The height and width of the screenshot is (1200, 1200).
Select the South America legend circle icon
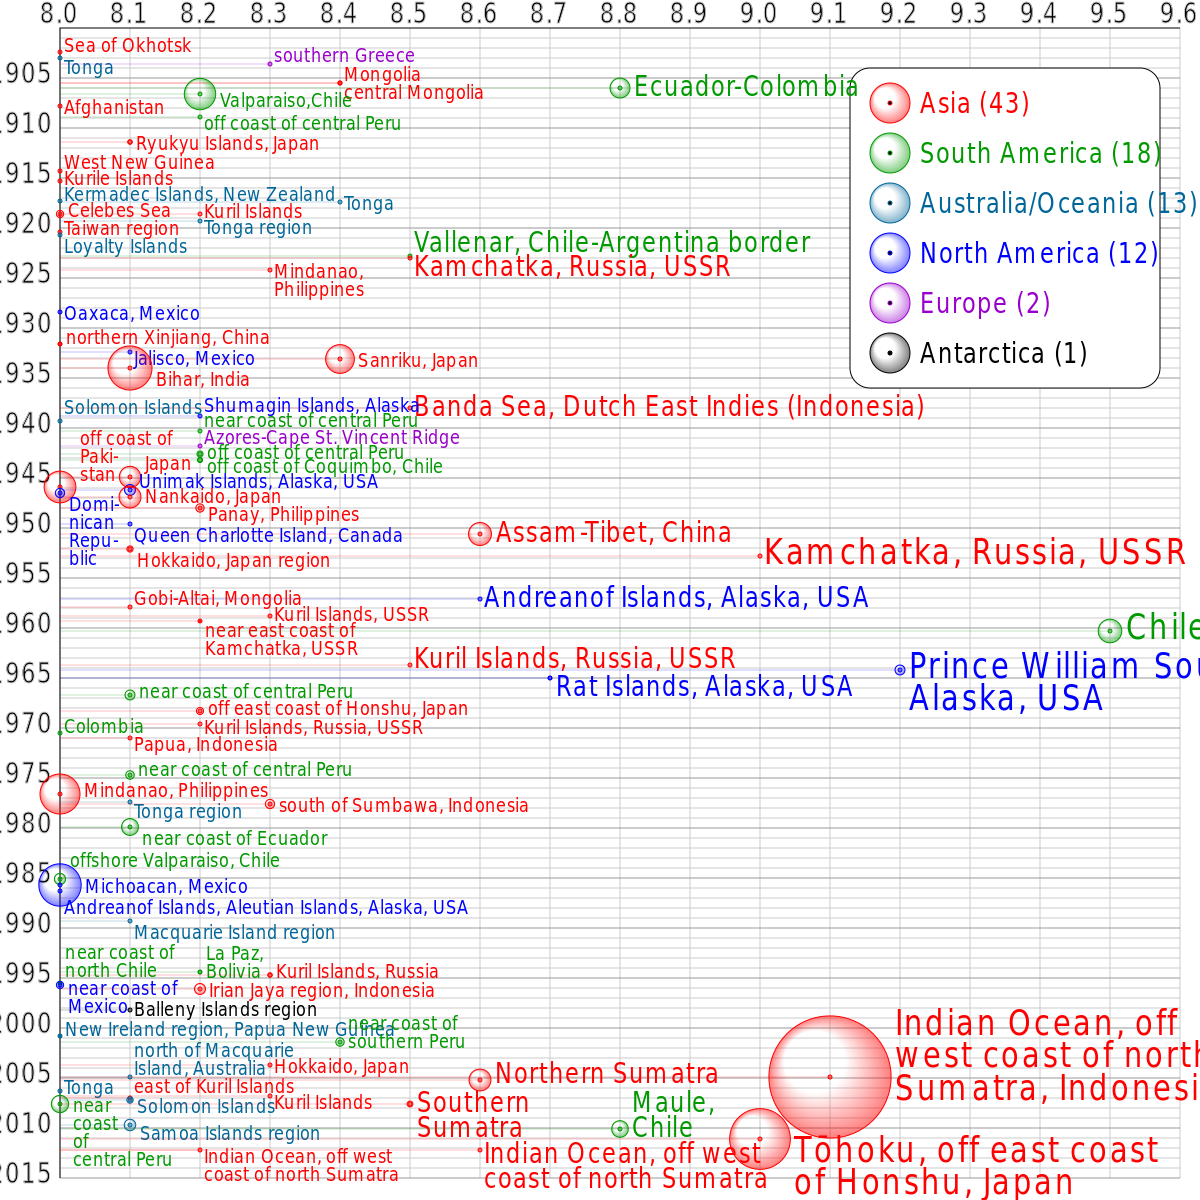[889, 153]
